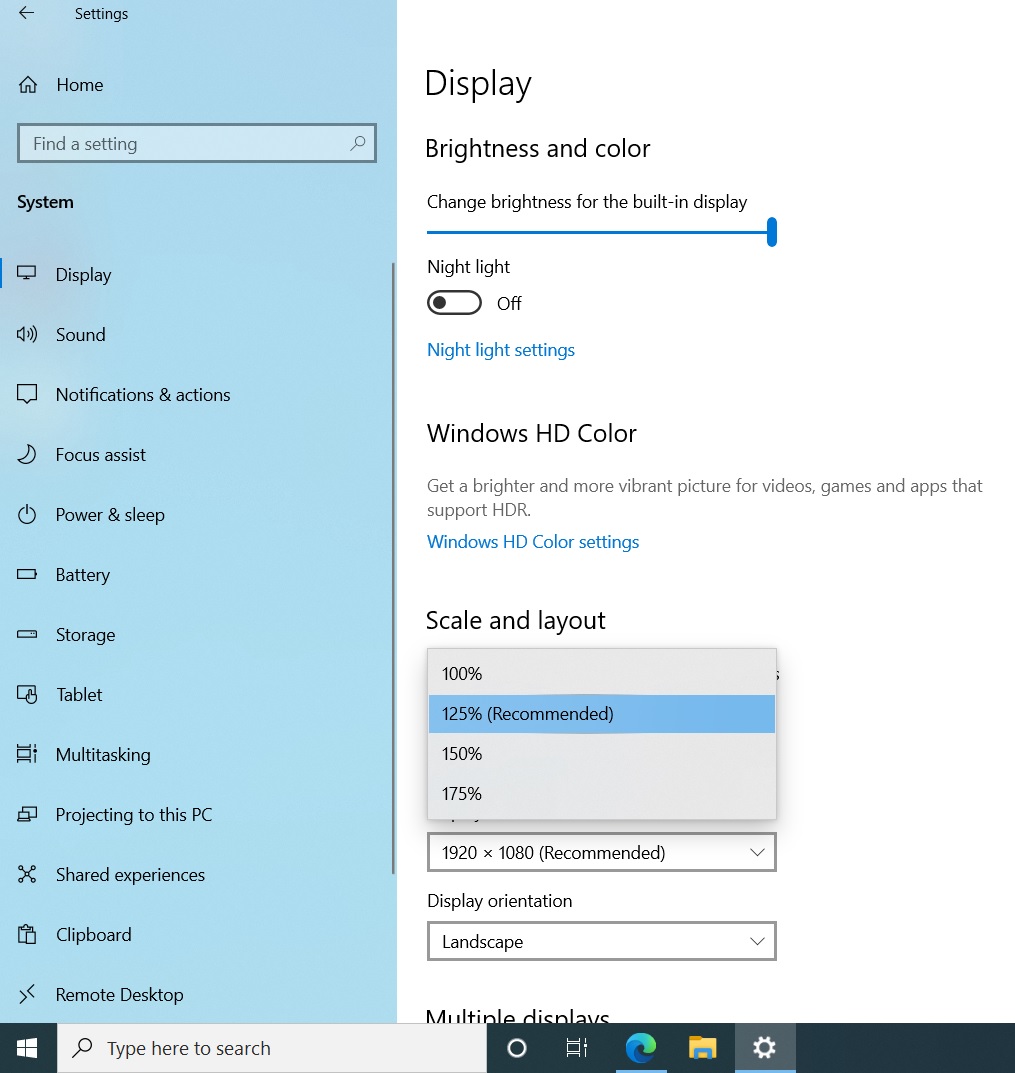
Task: Click the Power & sleep icon
Action: pos(27,514)
